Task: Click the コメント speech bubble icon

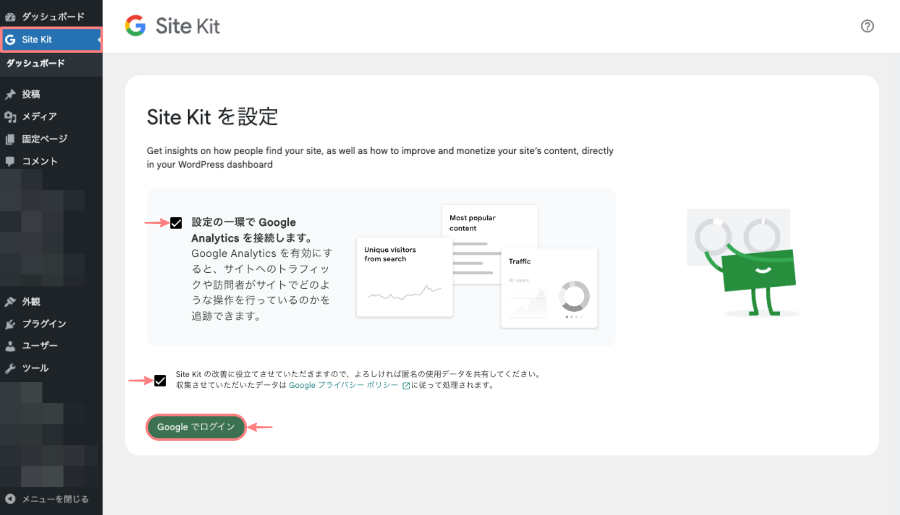Action: coord(10,161)
